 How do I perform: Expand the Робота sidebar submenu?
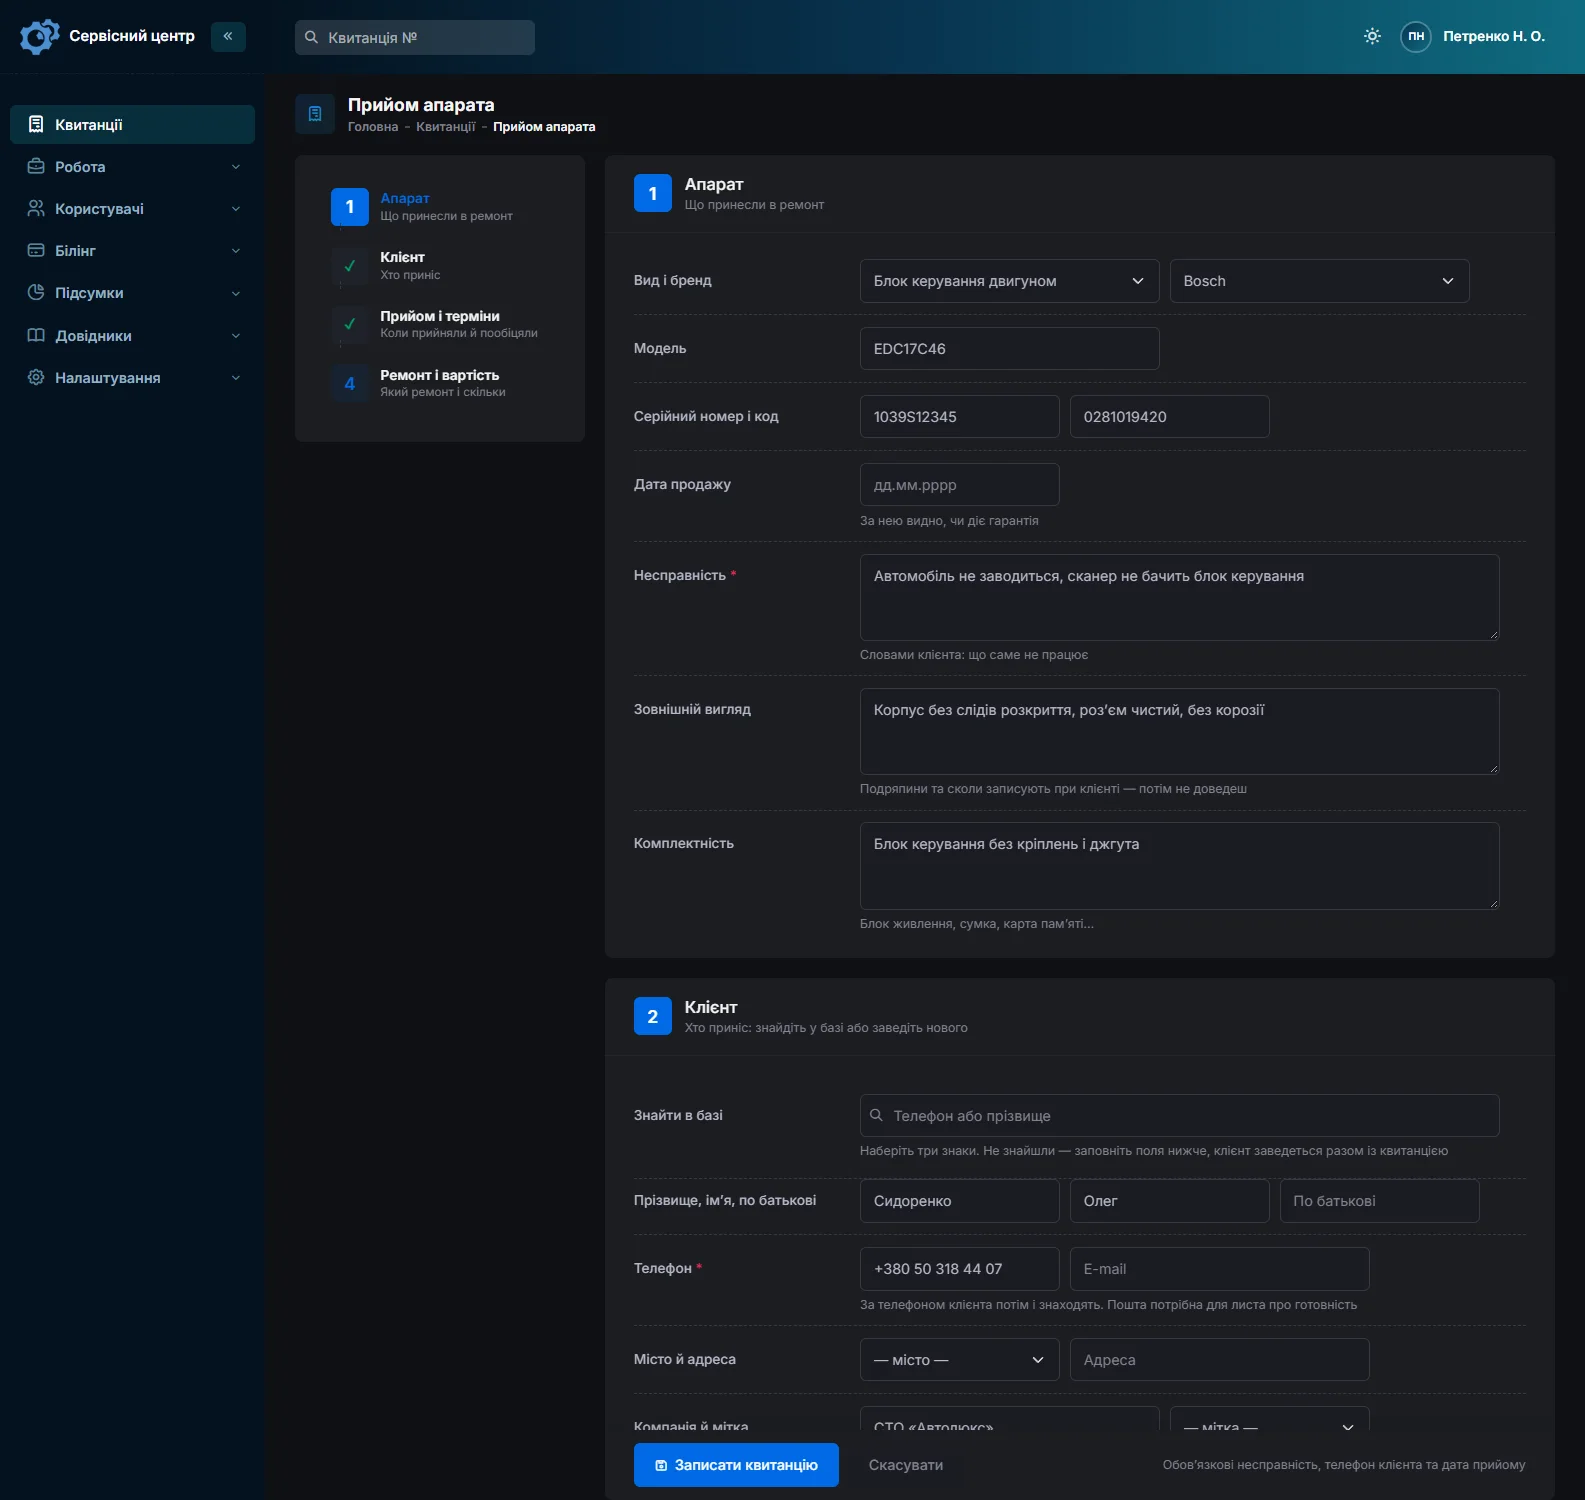coord(236,167)
